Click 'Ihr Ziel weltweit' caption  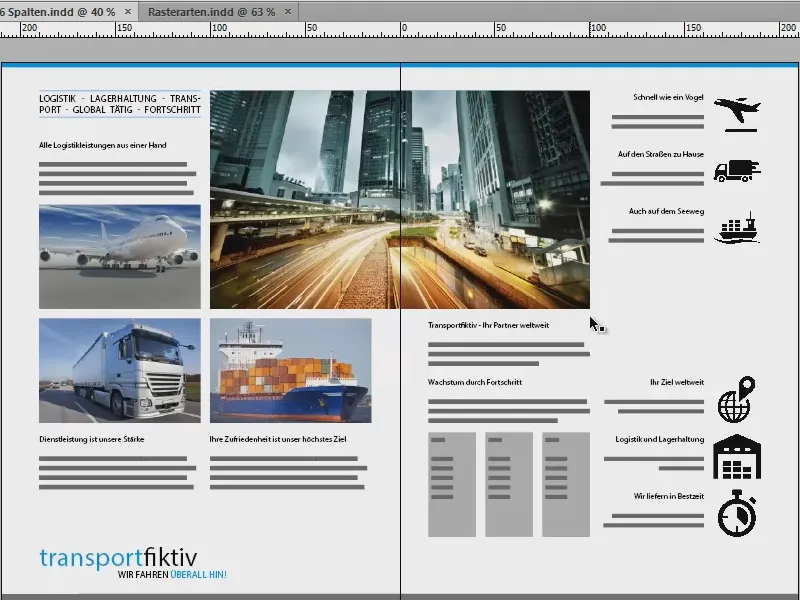coord(677,382)
